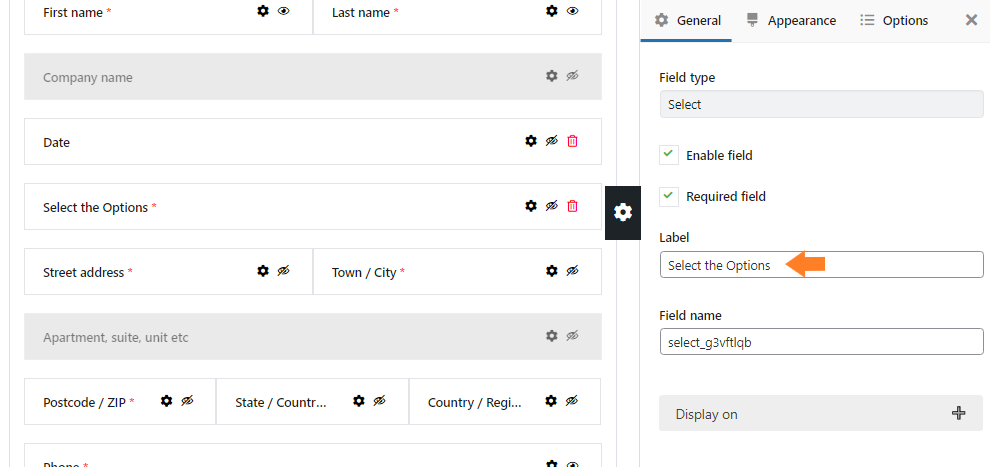Open settings gear for First name field
Viewport: 990px width, 467px height.
(x=263, y=11)
